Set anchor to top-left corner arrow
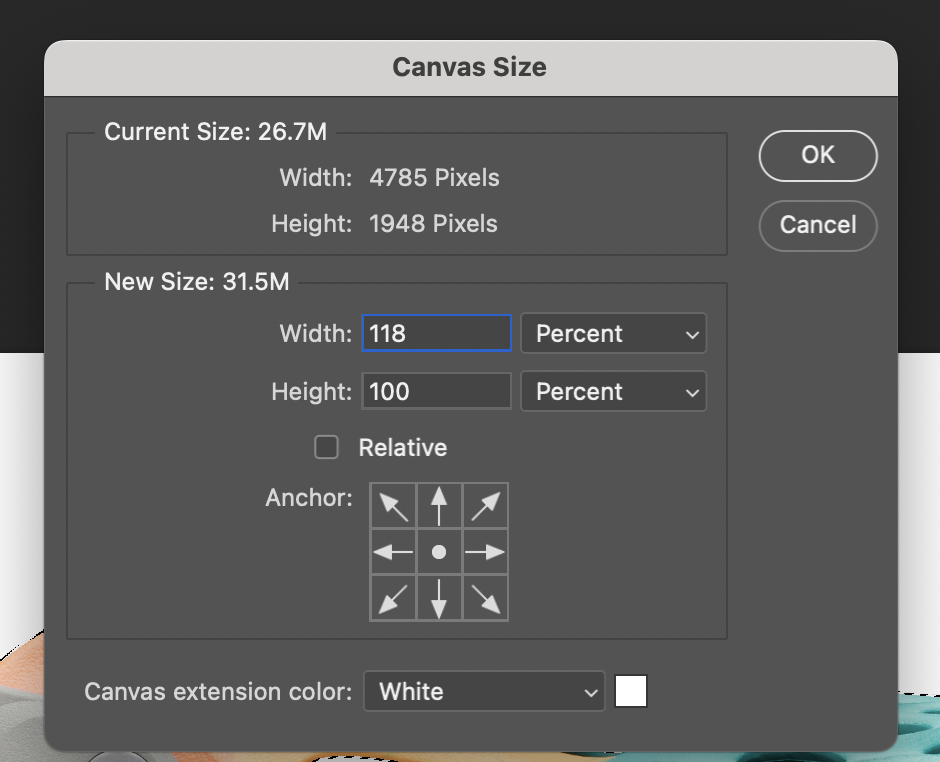940x762 pixels. pos(393,505)
